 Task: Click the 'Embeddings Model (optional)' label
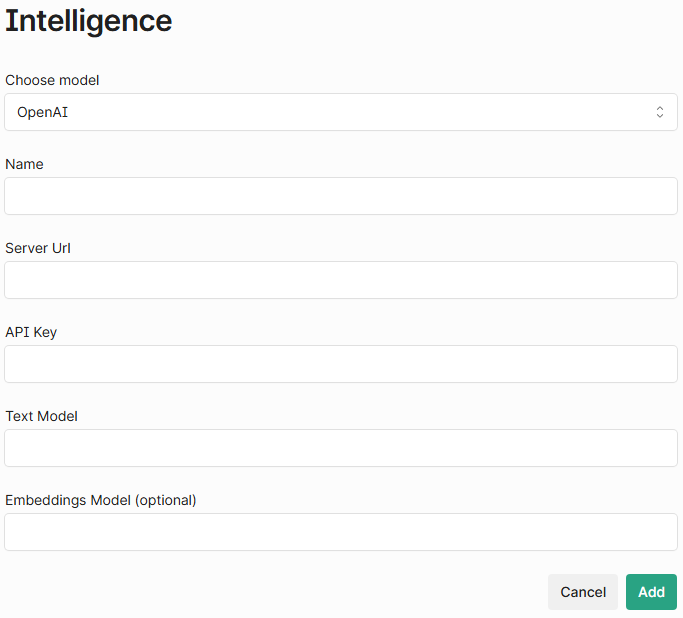pos(100,500)
